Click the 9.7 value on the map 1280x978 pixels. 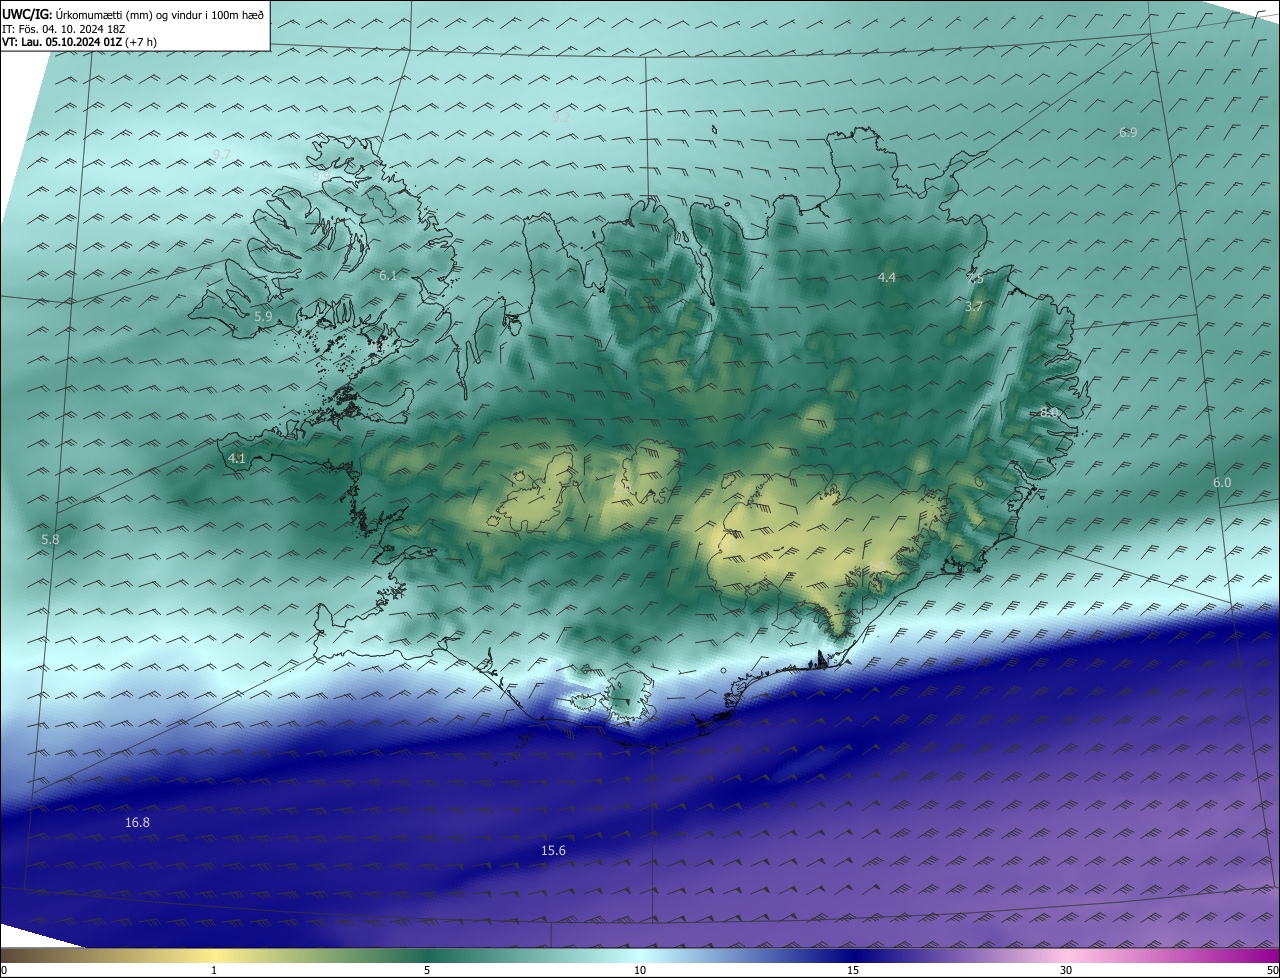tap(221, 154)
